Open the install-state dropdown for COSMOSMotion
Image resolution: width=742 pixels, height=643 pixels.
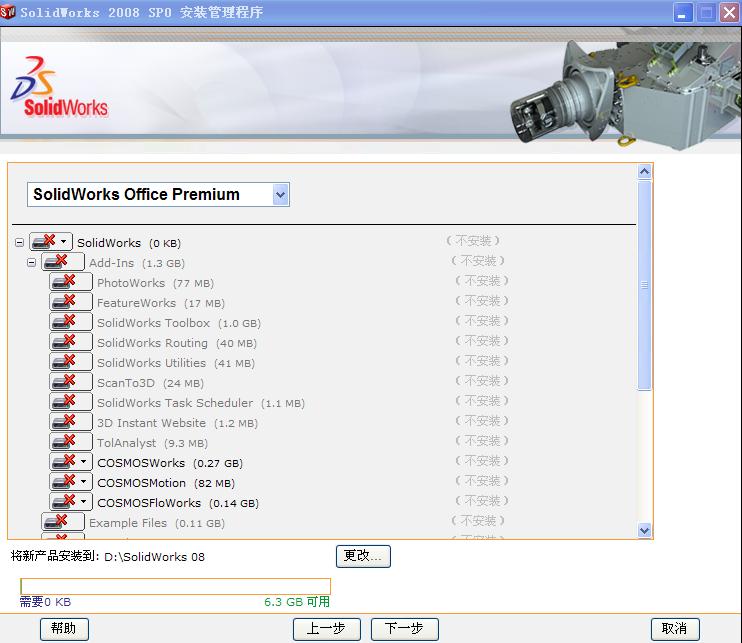pyautogui.click(x=84, y=482)
